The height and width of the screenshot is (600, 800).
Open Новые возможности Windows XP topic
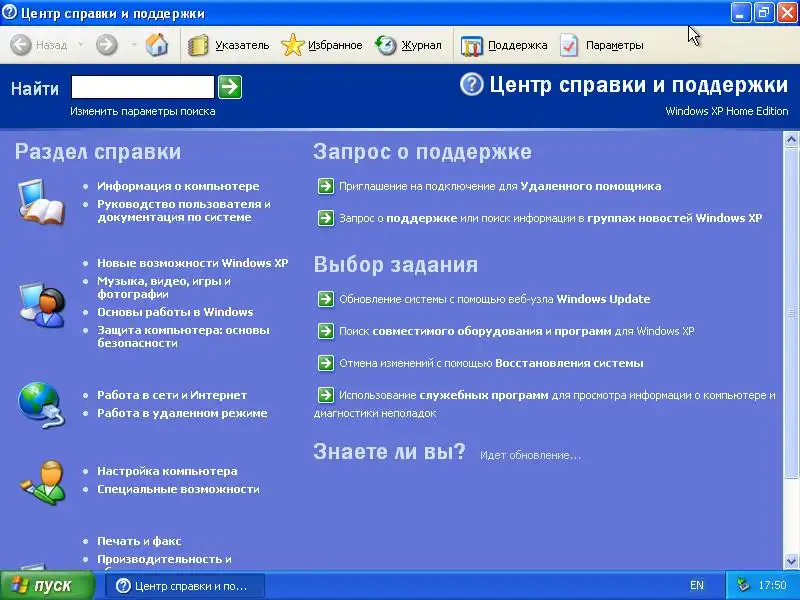click(192, 263)
